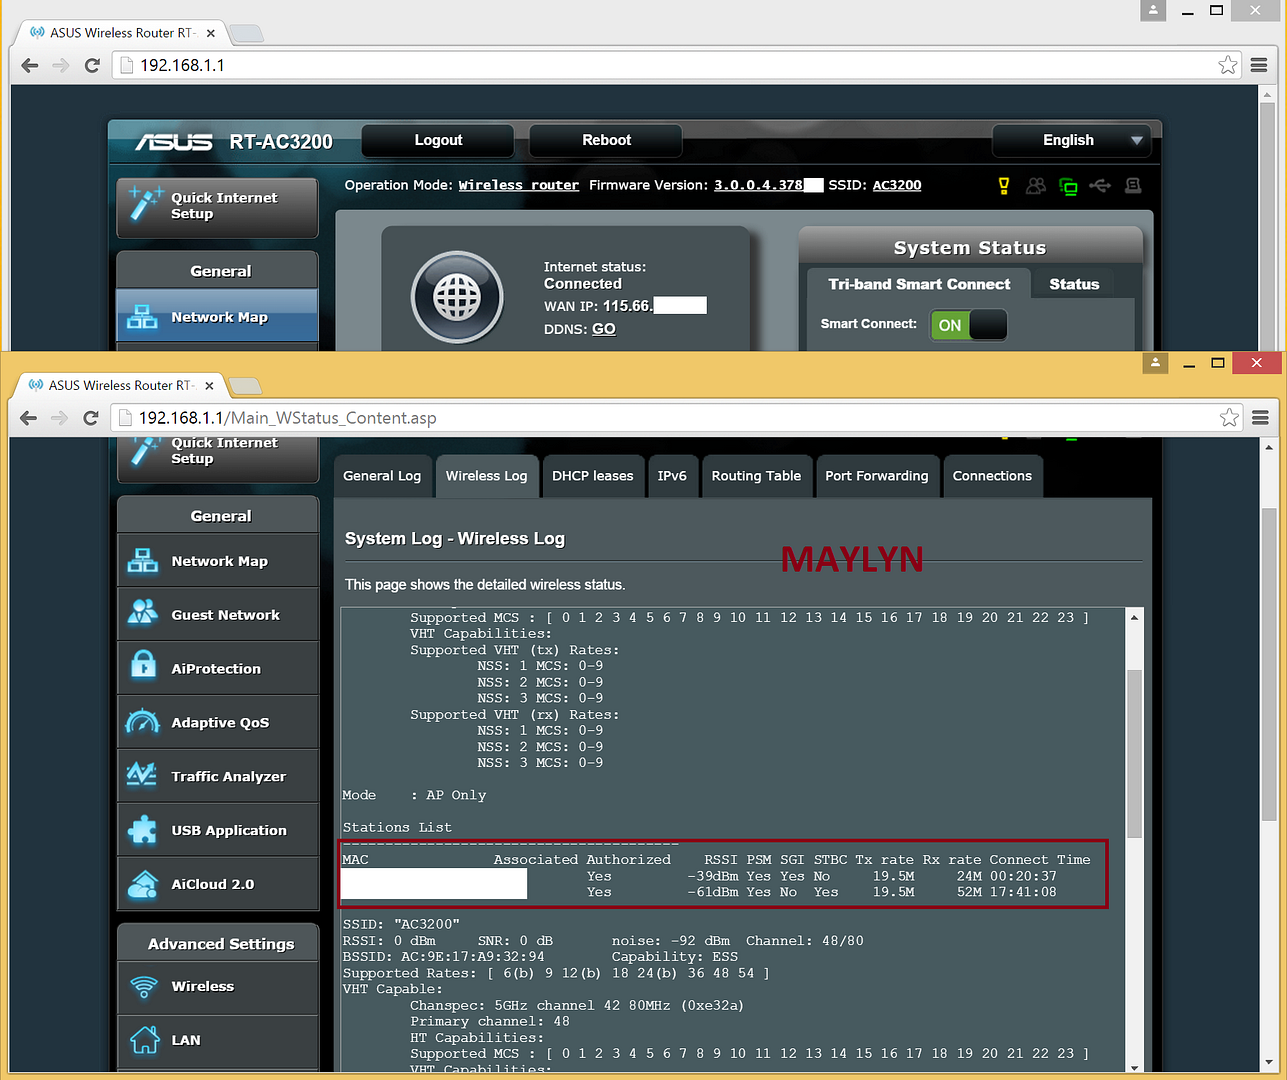Open Adaptive QoS page
Screen dimensions: 1287x1080
click(x=218, y=723)
